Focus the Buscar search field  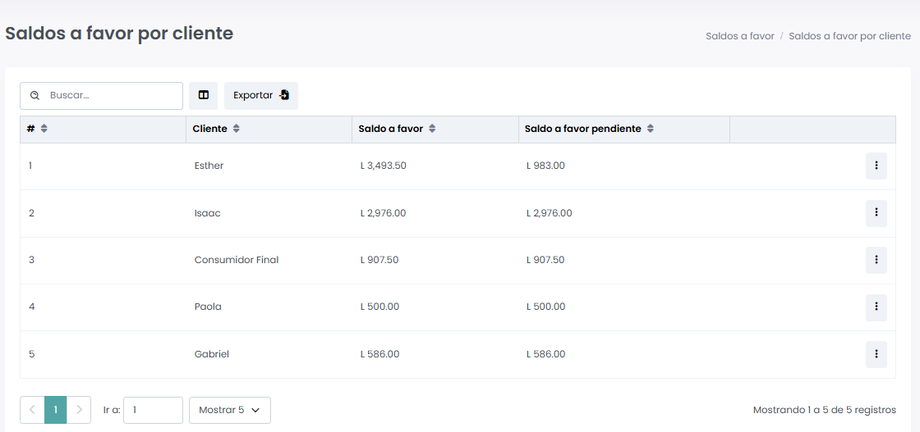pos(110,96)
